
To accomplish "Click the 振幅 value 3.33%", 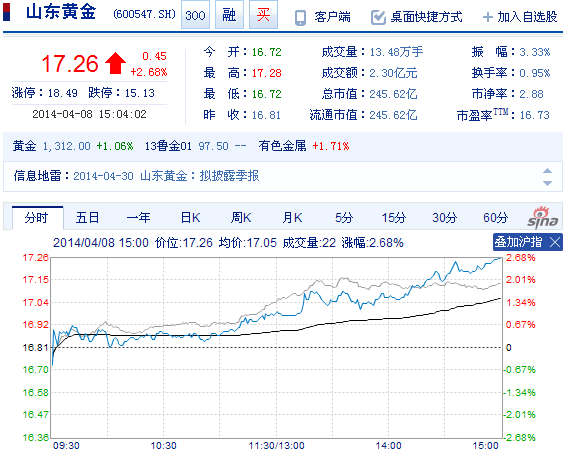I will pyautogui.click(x=535, y=52).
